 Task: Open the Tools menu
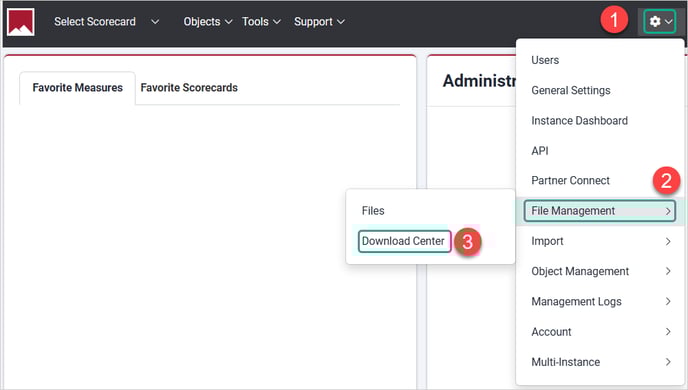tap(261, 21)
